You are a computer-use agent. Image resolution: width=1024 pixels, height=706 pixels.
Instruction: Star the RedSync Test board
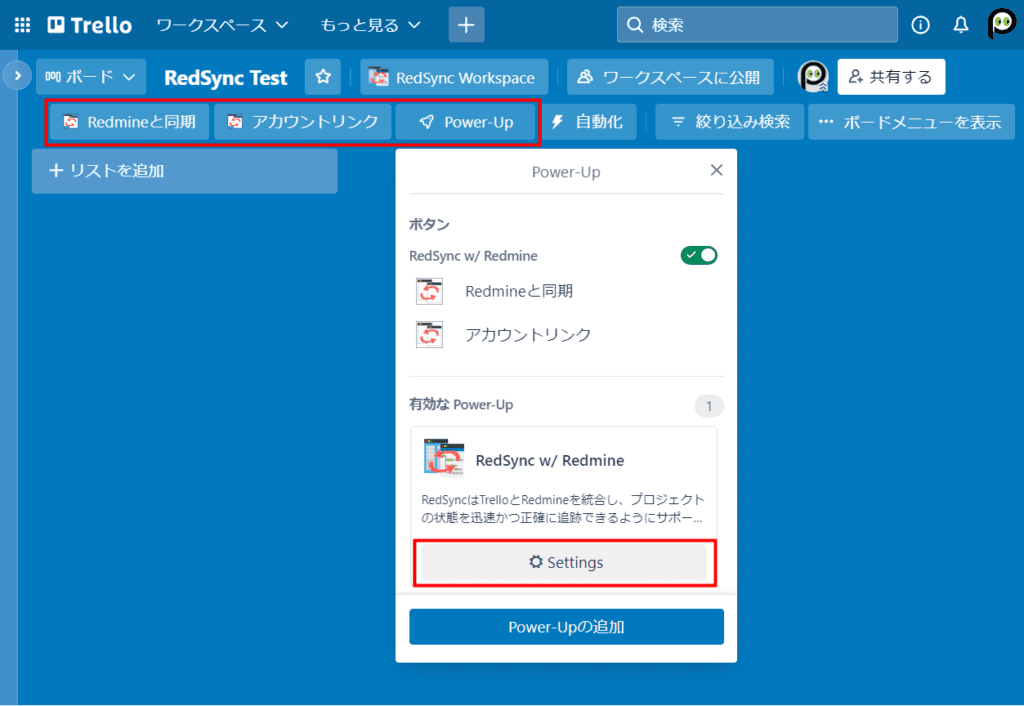tap(323, 77)
